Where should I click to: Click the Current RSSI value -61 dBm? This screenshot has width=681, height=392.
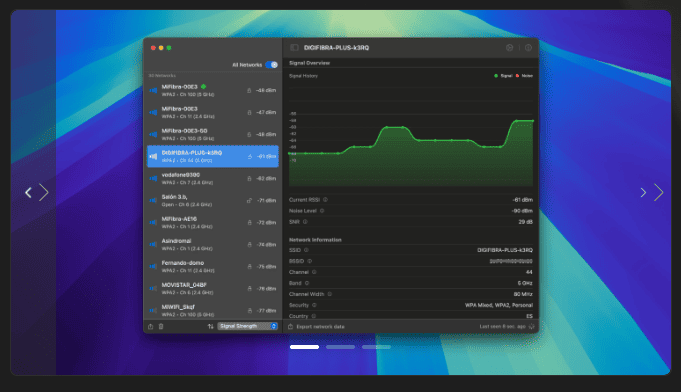(522, 200)
